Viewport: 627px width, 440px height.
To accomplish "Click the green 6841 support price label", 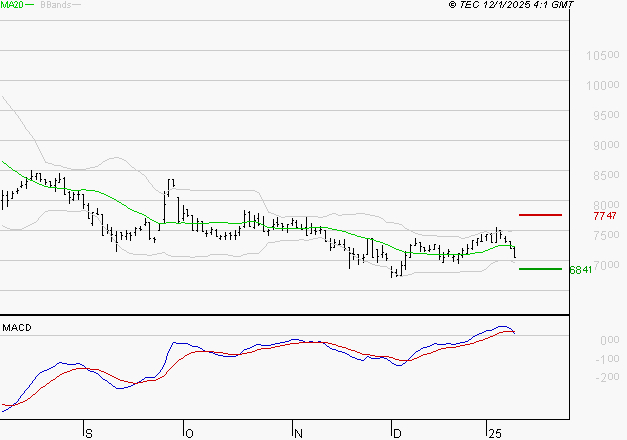I will click(581, 270).
